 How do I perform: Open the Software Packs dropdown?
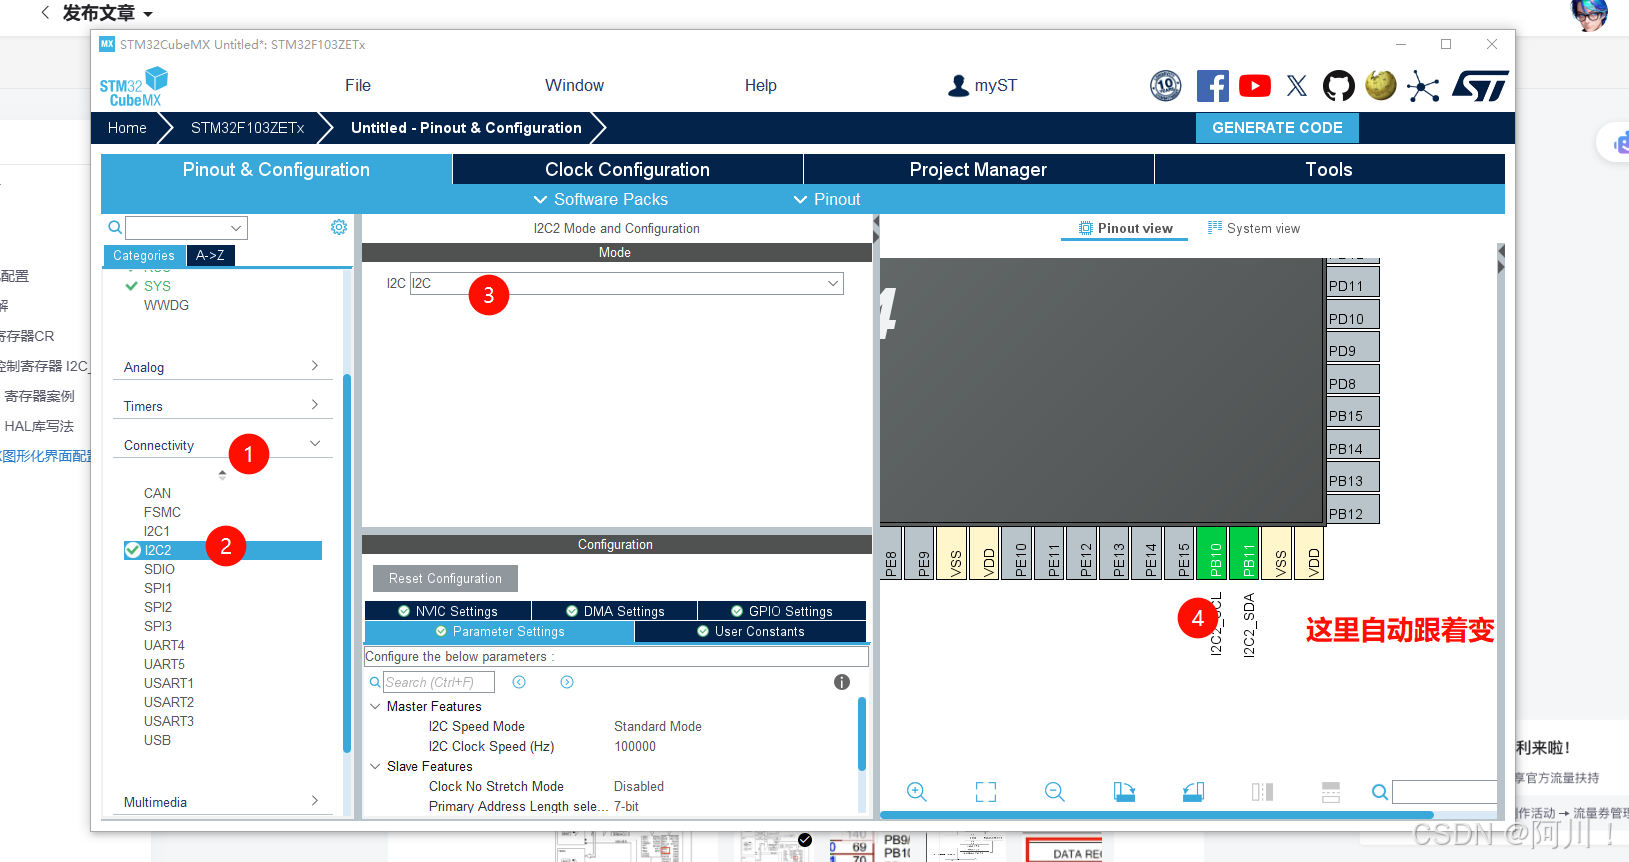601,199
